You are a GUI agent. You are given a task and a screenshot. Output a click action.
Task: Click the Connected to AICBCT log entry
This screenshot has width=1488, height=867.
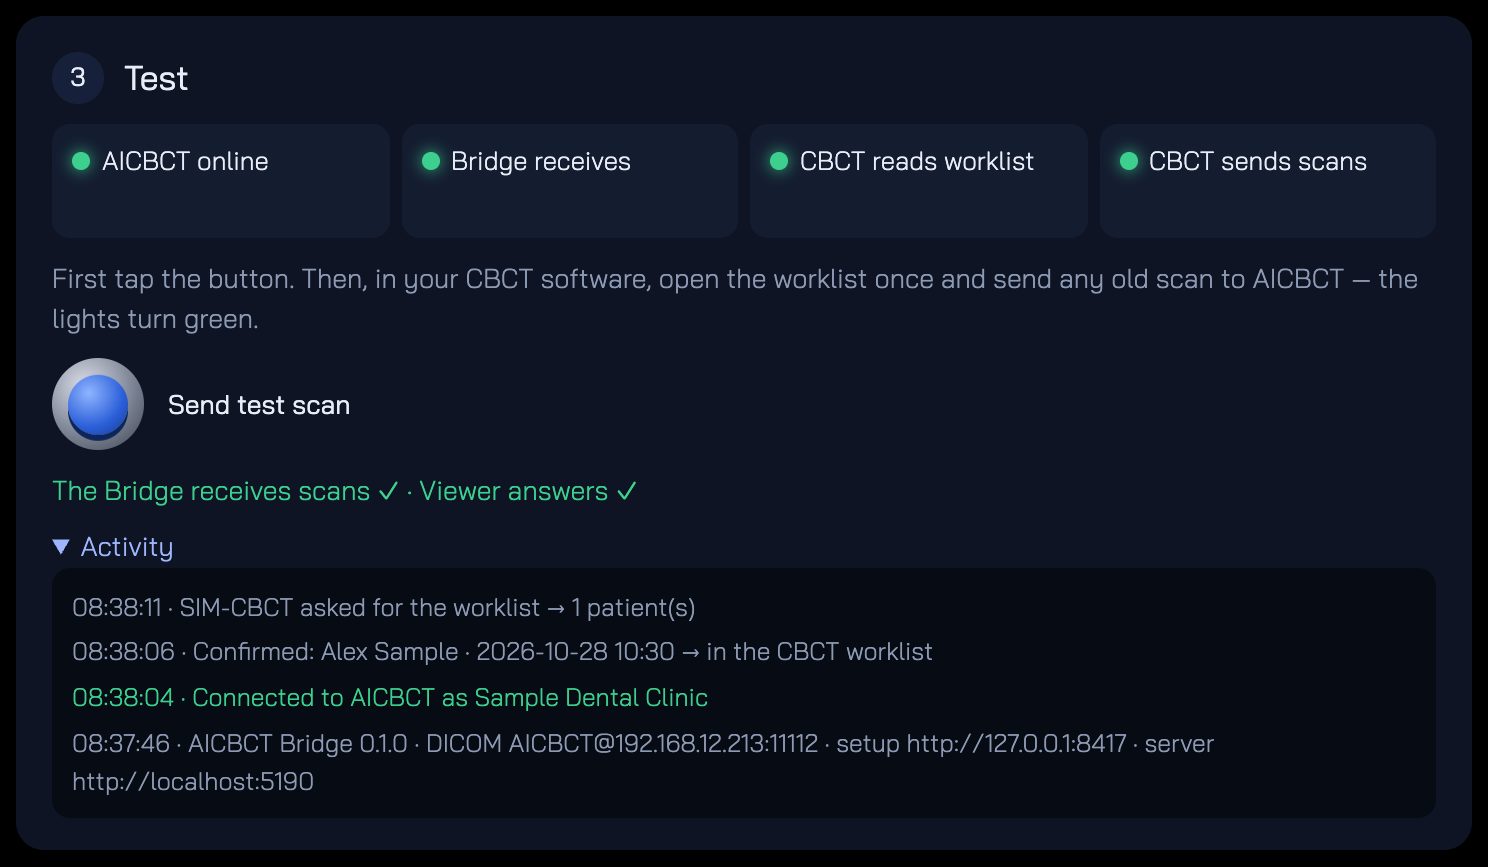390,698
